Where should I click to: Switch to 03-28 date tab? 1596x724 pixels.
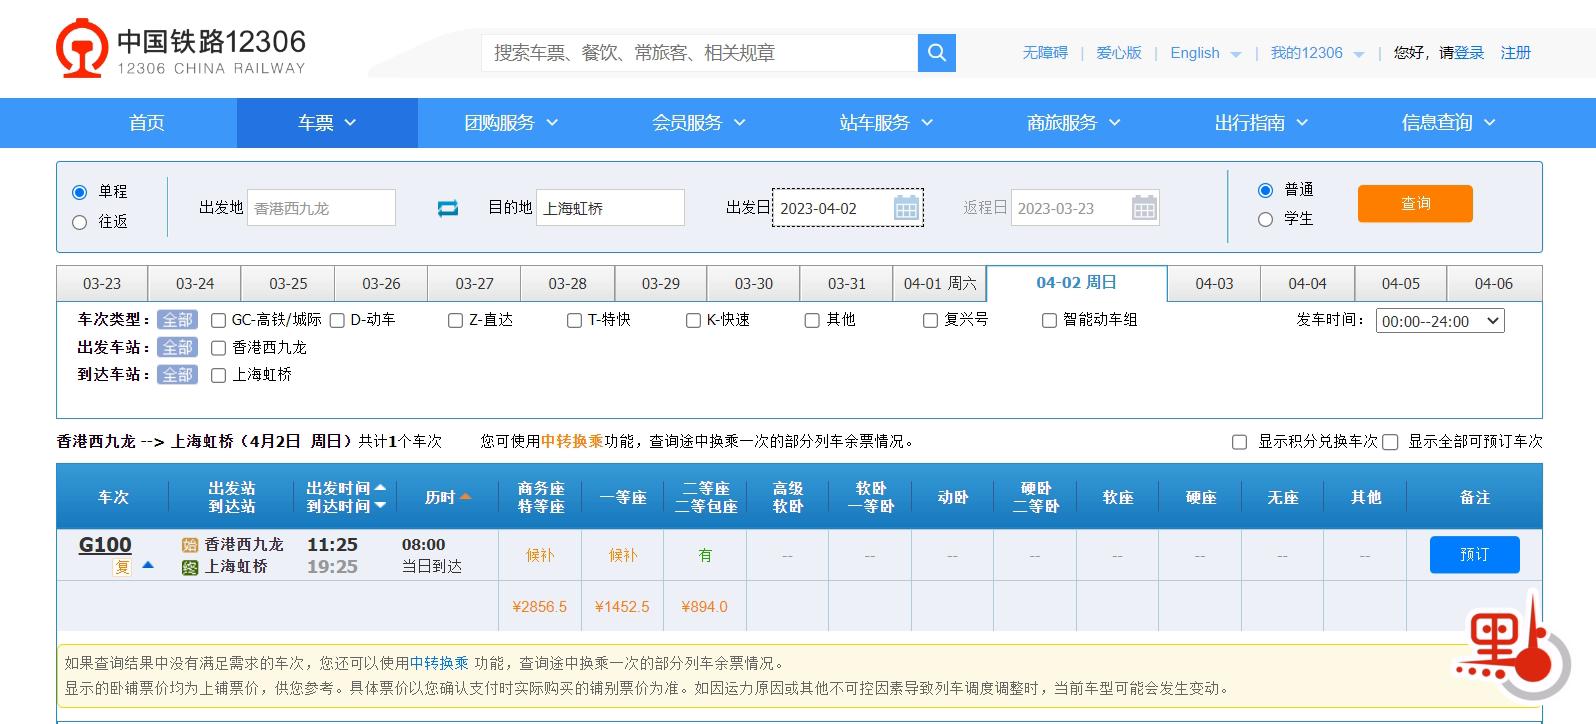(x=567, y=284)
